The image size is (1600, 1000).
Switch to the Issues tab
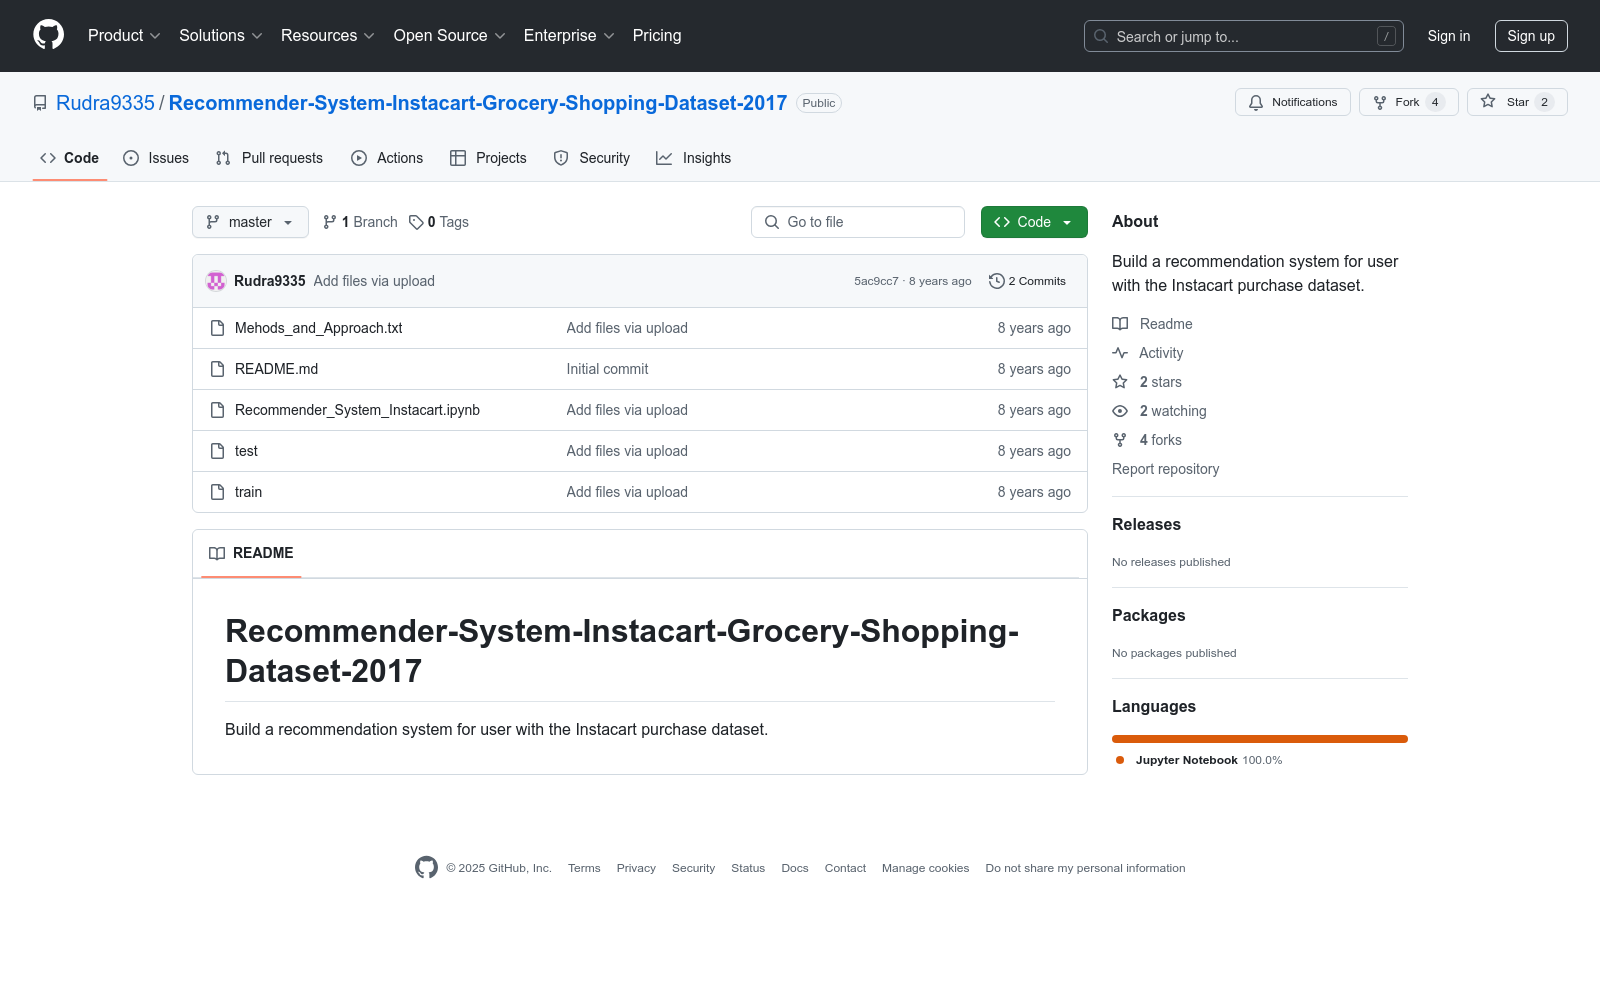[156, 158]
